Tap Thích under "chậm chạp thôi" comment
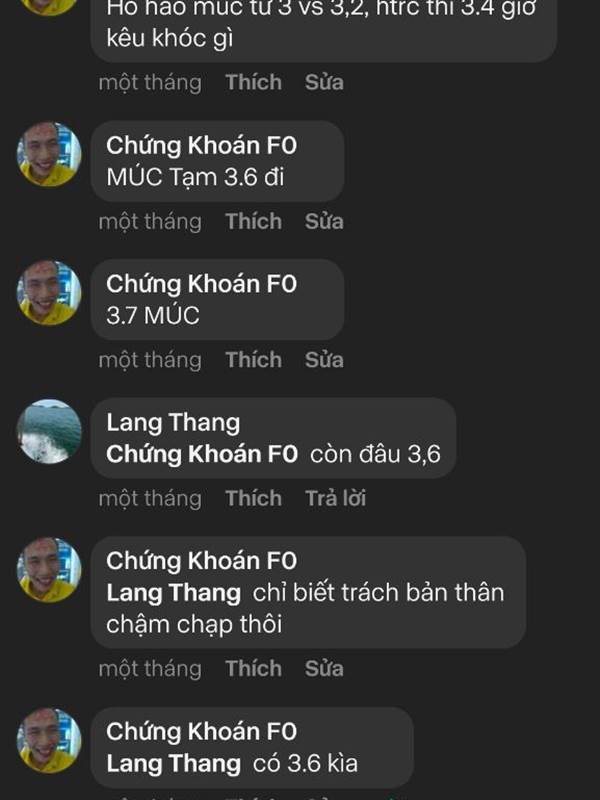The height and width of the screenshot is (800, 600). tap(254, 668)
